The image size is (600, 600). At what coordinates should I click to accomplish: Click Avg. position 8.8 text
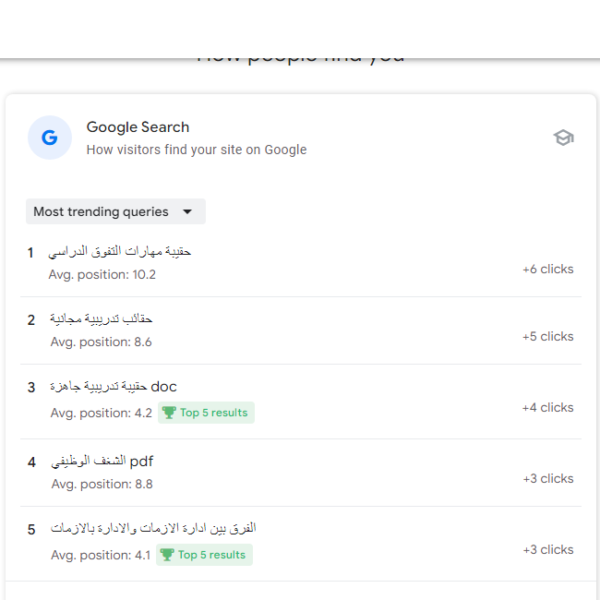click(102, 484)
